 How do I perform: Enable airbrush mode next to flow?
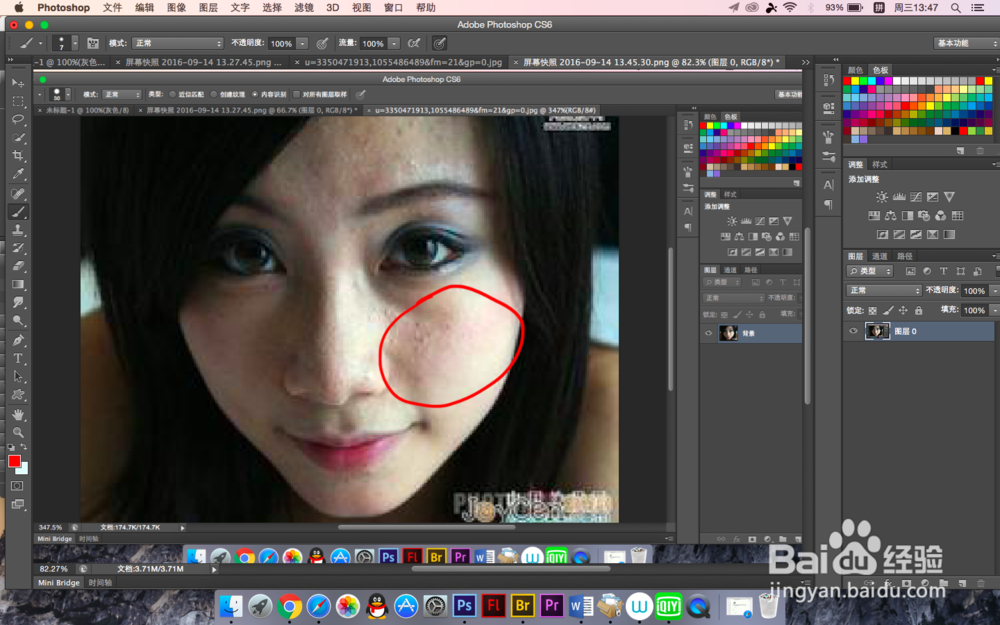(414, 43)
